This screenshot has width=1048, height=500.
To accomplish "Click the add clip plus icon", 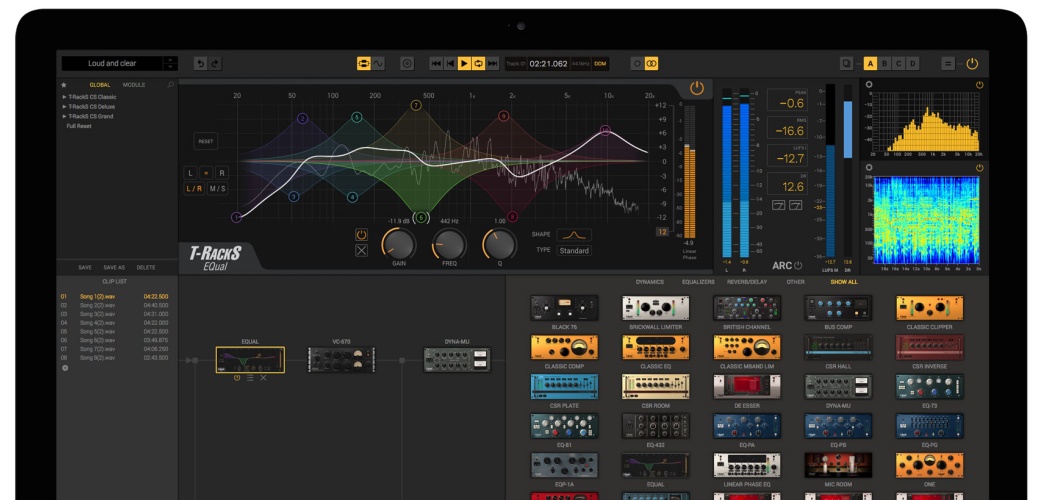I will point(66,367).
